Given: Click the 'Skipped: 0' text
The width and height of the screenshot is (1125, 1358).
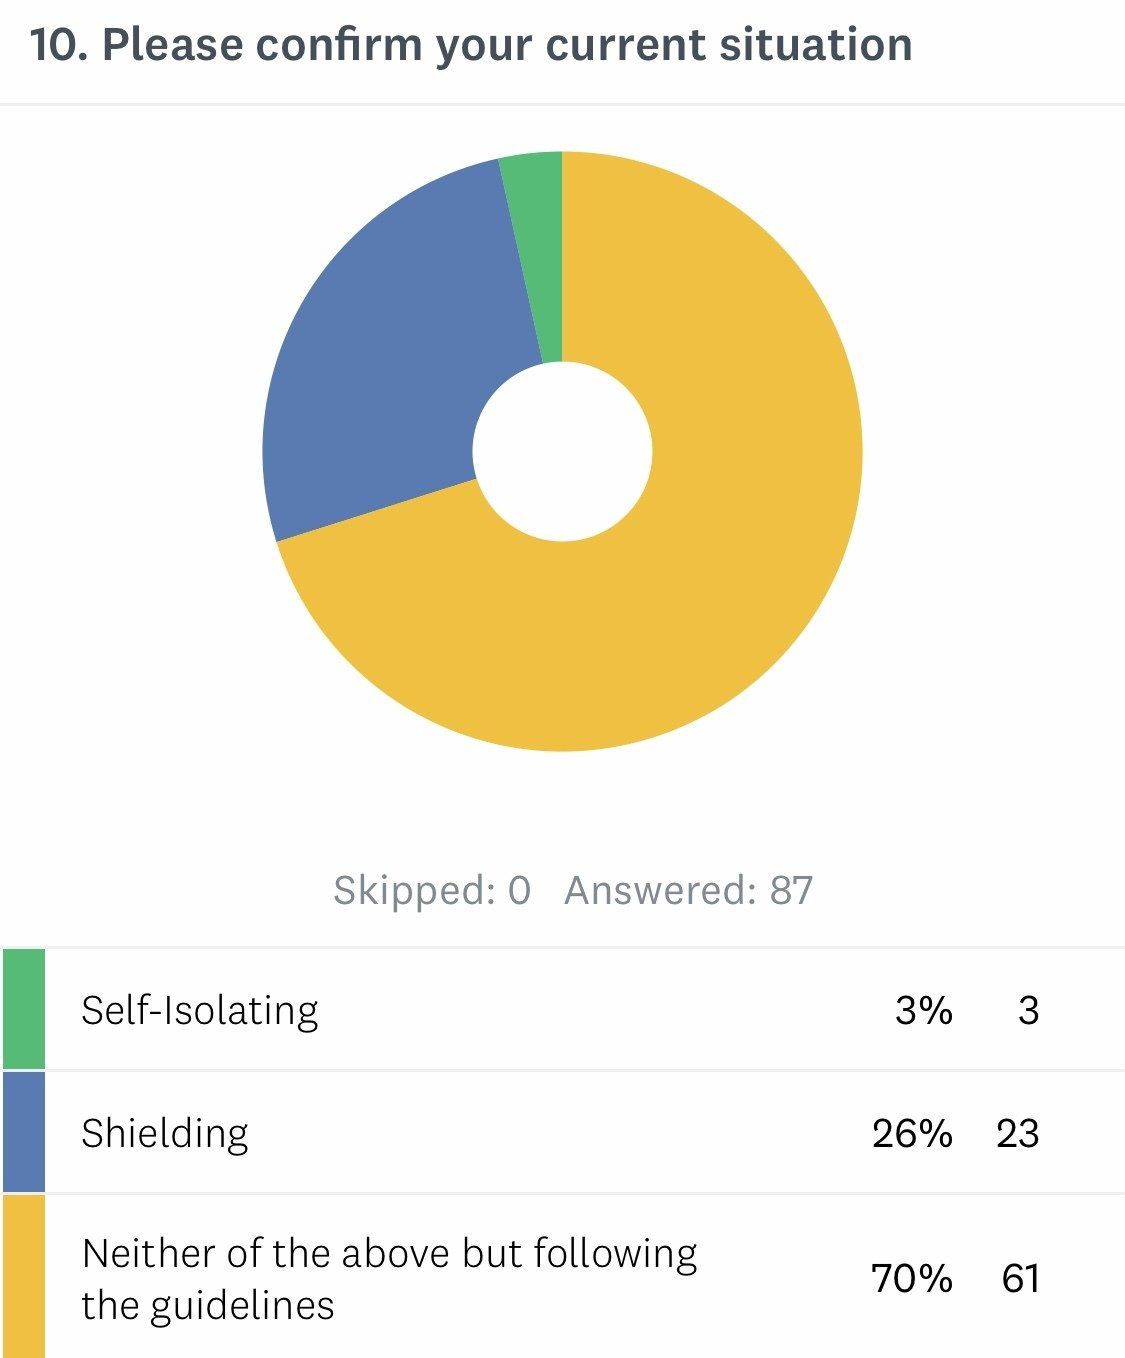Looking at the screenshot, I should [x=432, y=890].
